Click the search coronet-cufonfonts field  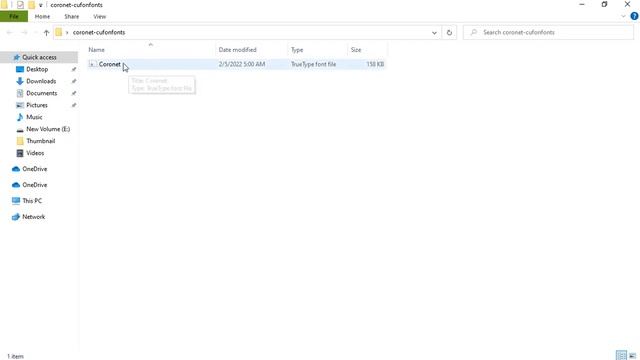pyautogui.click(x=548, y=32)
